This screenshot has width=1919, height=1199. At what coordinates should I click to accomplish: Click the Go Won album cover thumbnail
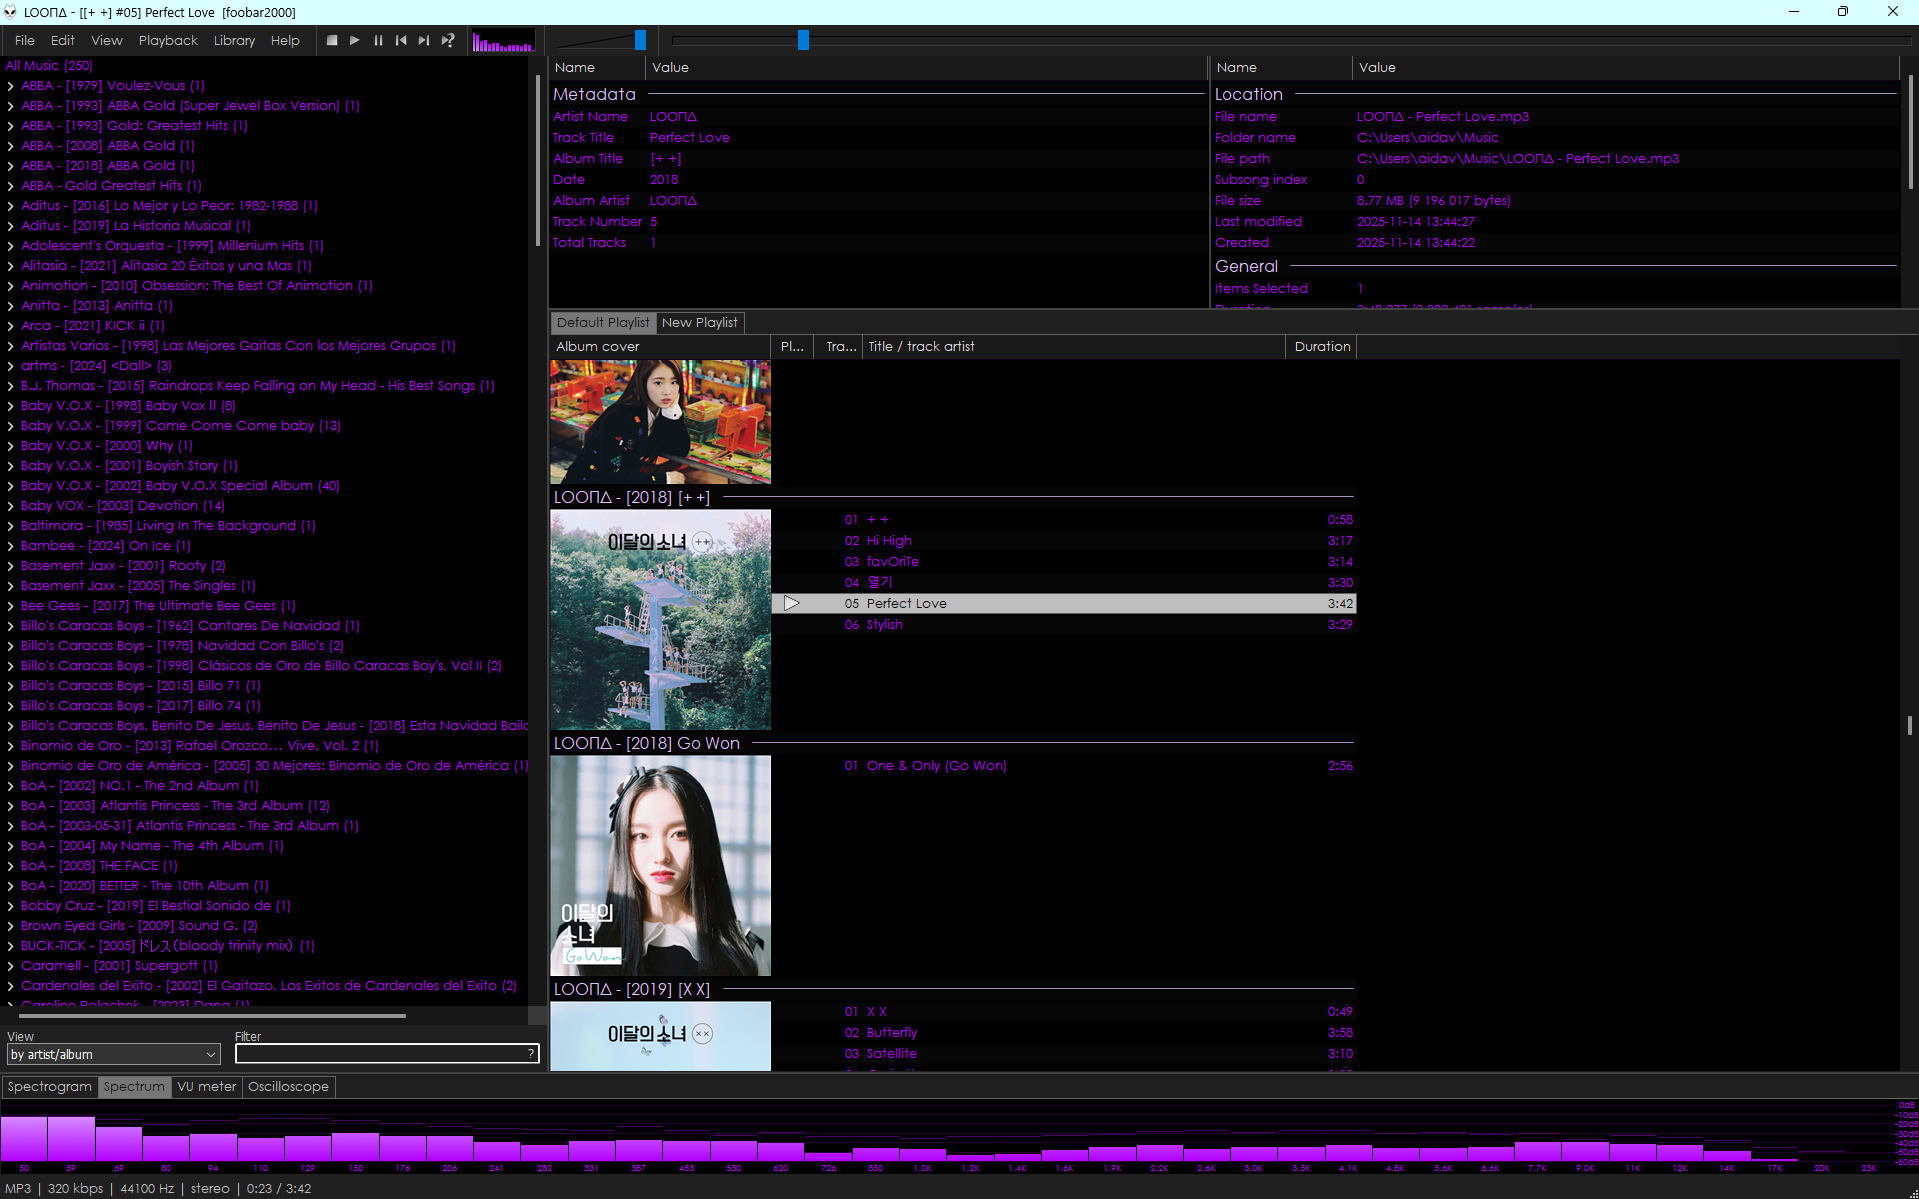click(x=660, y=866)
